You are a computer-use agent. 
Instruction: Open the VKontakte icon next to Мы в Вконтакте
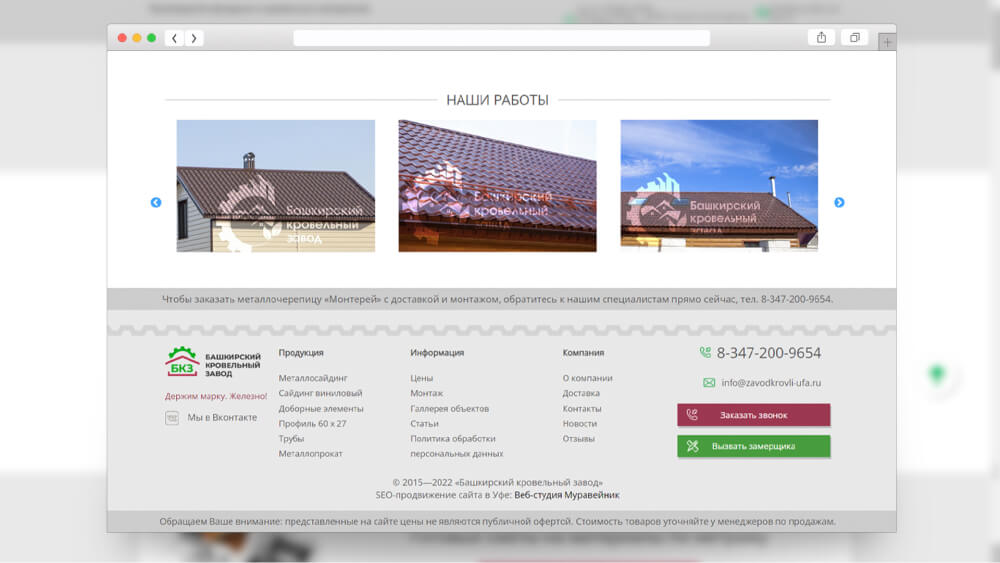[172, 418]
